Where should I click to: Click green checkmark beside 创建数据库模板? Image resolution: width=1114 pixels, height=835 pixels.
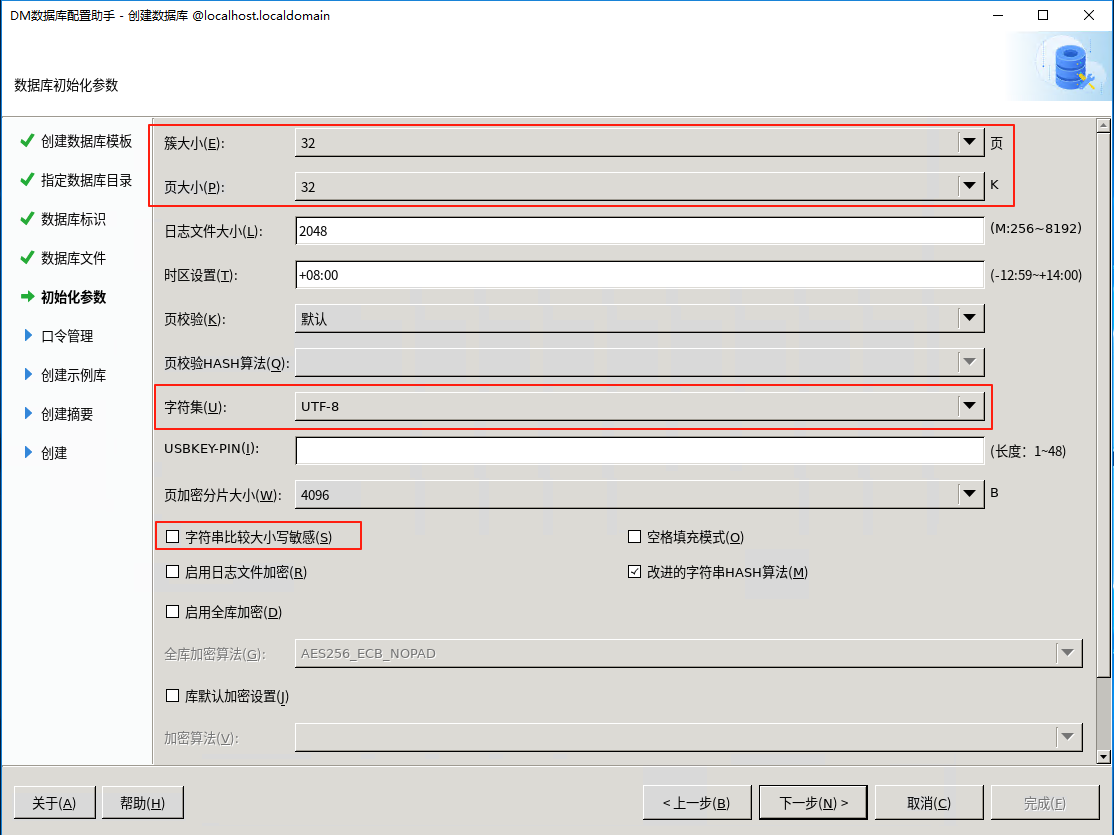click(x=27, y=141)
